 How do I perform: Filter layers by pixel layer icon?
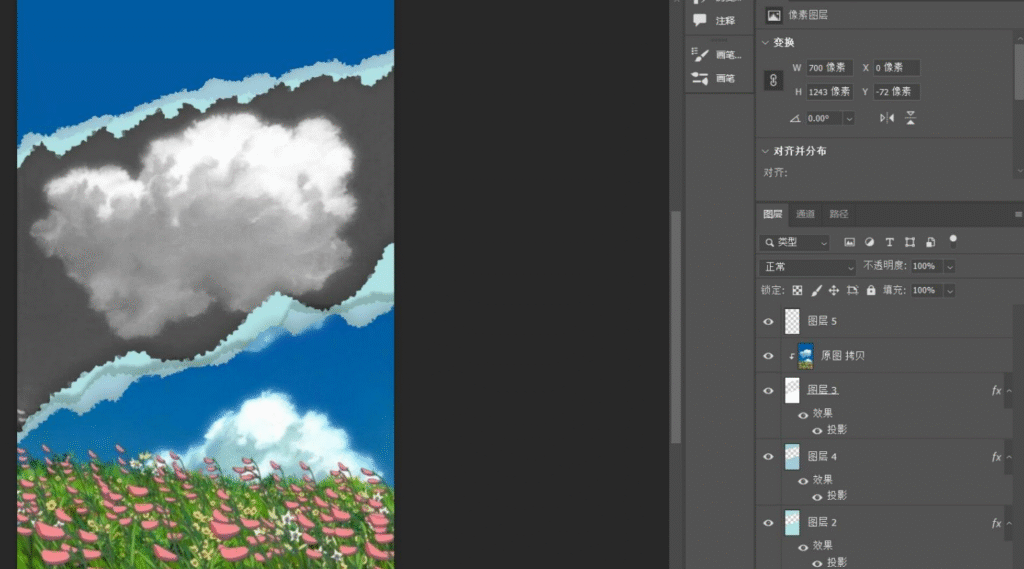click(x=849, y=242)
